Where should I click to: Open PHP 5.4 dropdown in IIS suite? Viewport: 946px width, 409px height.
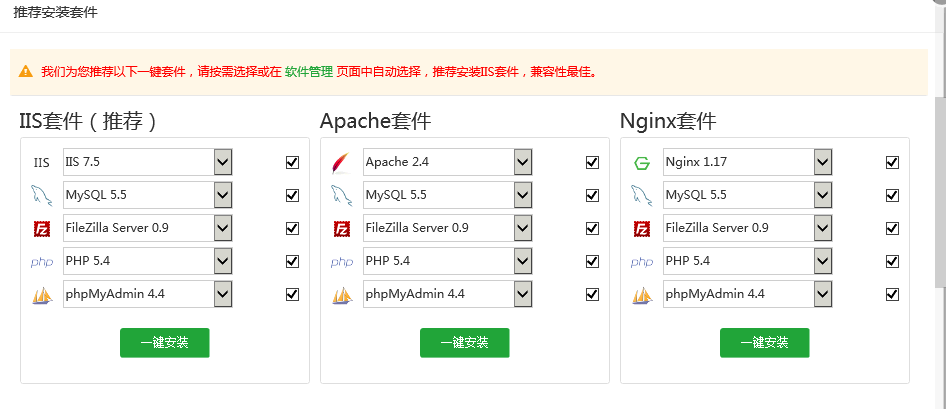pyautogui.click(x=148, y=261)
